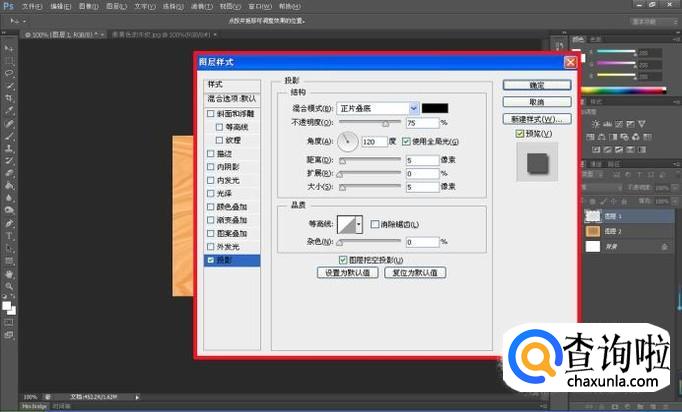Click the 确定 button

(537, 85)
